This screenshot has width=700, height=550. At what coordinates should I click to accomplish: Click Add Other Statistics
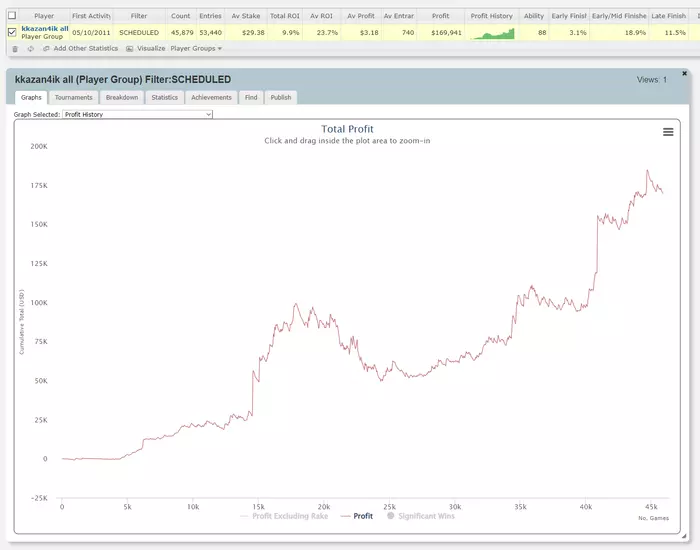(86, 49)
